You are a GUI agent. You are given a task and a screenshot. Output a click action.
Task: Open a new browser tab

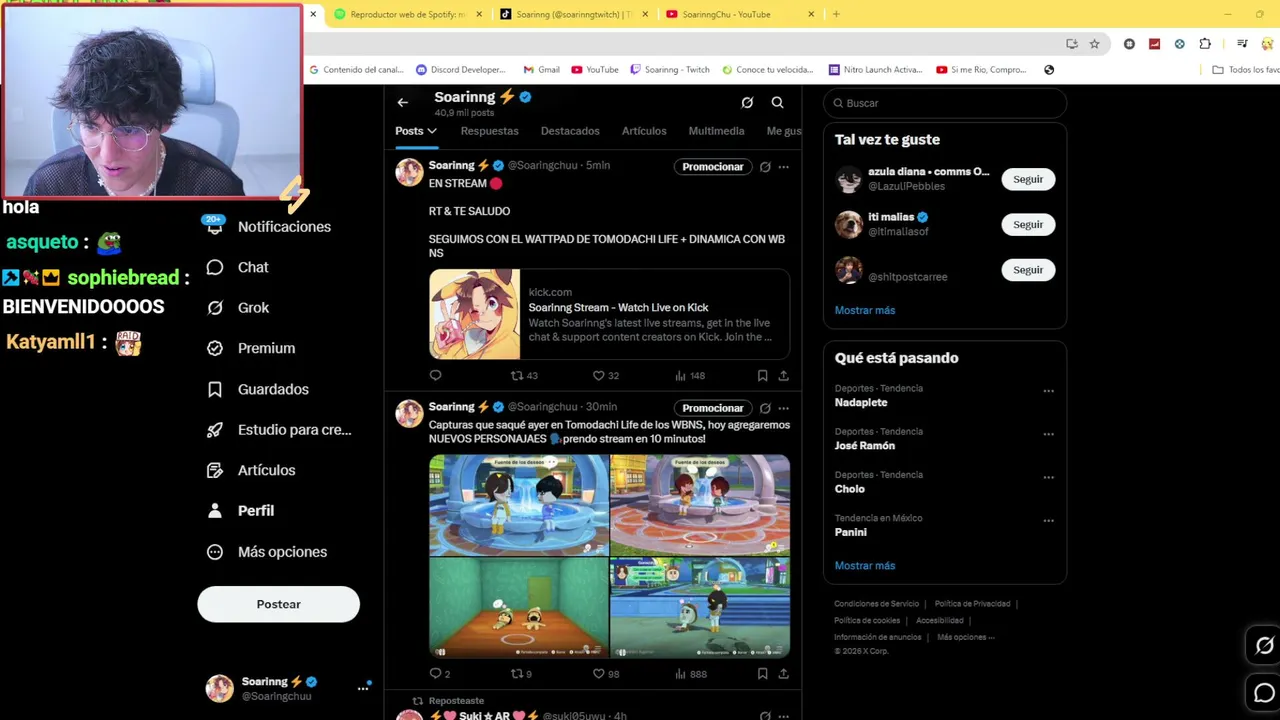pyautogui.click(x=836, y=14)
